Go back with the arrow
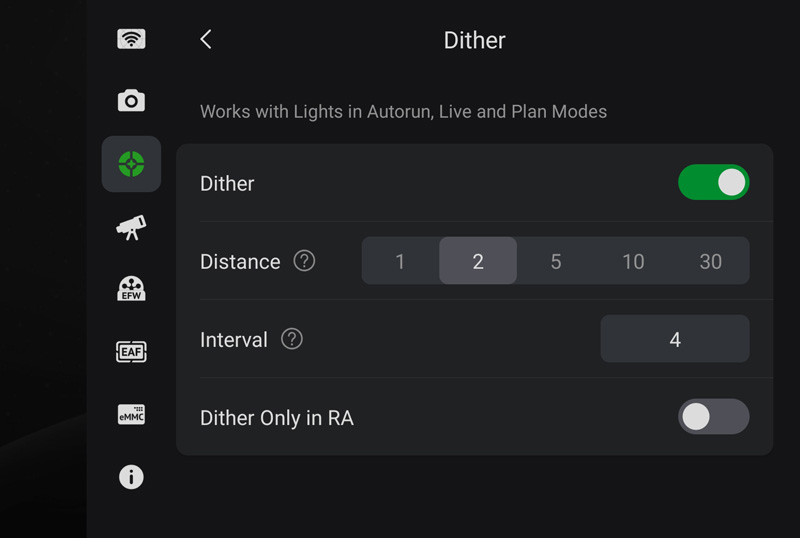Screen dimensions: 800x538 coord(206,39)
